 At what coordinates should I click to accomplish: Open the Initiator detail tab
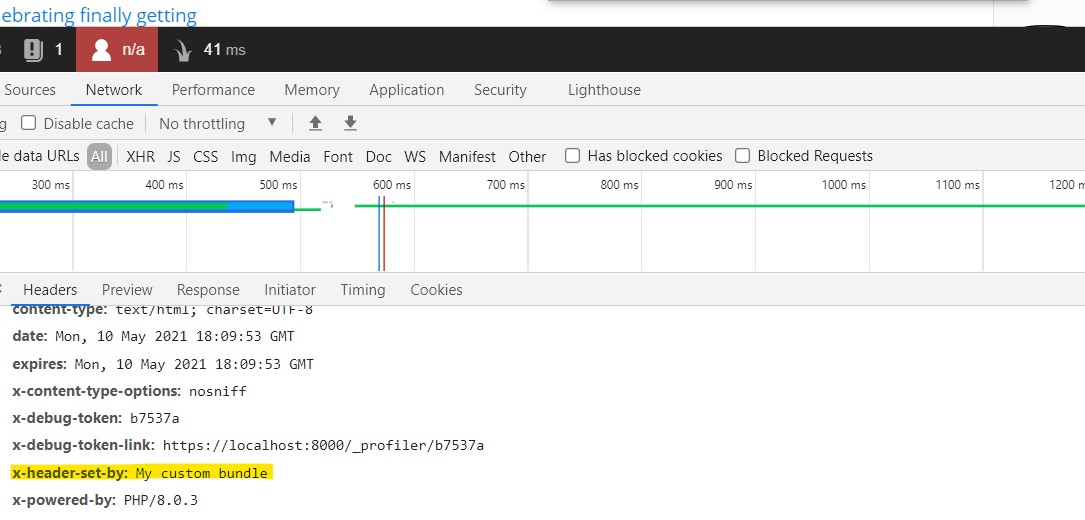pos(290,289)
